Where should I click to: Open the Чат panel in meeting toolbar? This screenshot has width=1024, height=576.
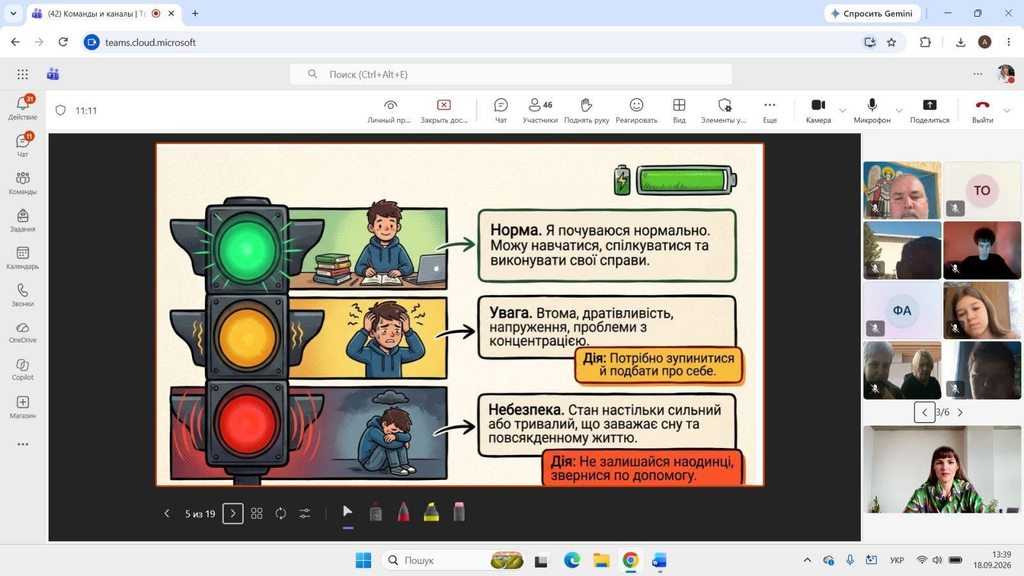click(x=501, y=110)
